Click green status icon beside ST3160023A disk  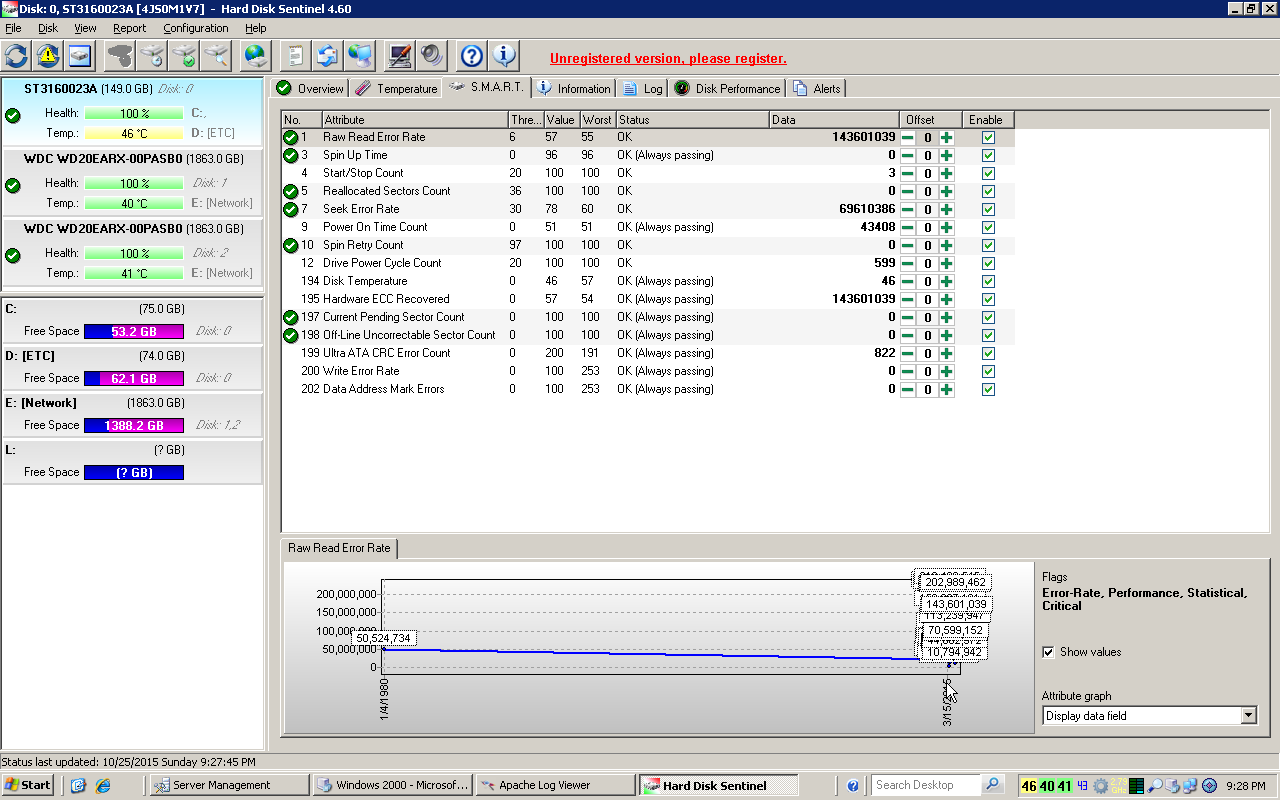tap(13, 116)
